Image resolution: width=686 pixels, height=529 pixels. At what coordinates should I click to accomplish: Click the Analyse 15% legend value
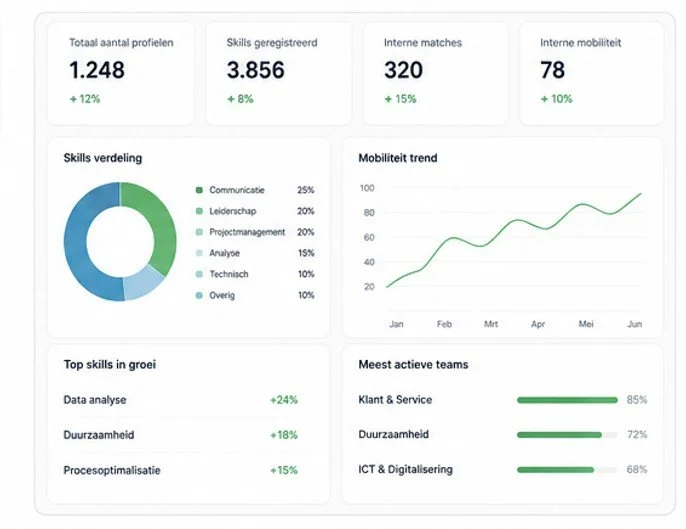click(x=306, y=253)
